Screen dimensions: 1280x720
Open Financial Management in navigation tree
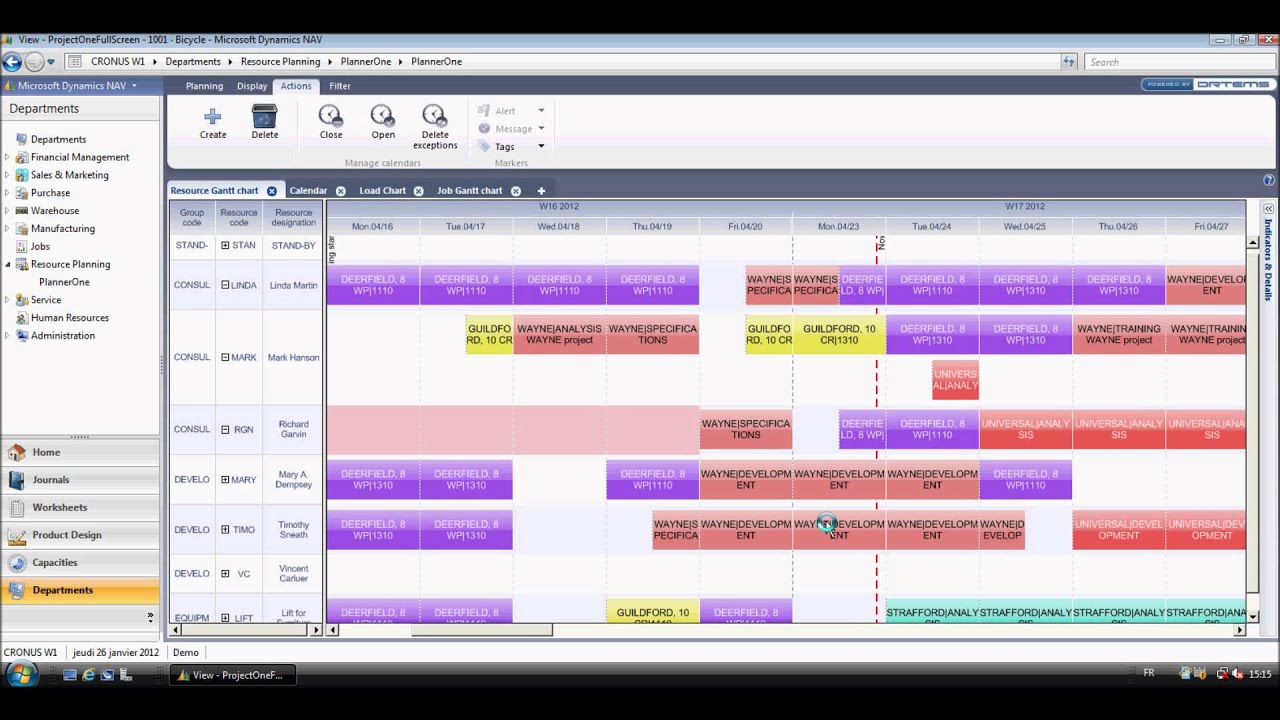79,157
